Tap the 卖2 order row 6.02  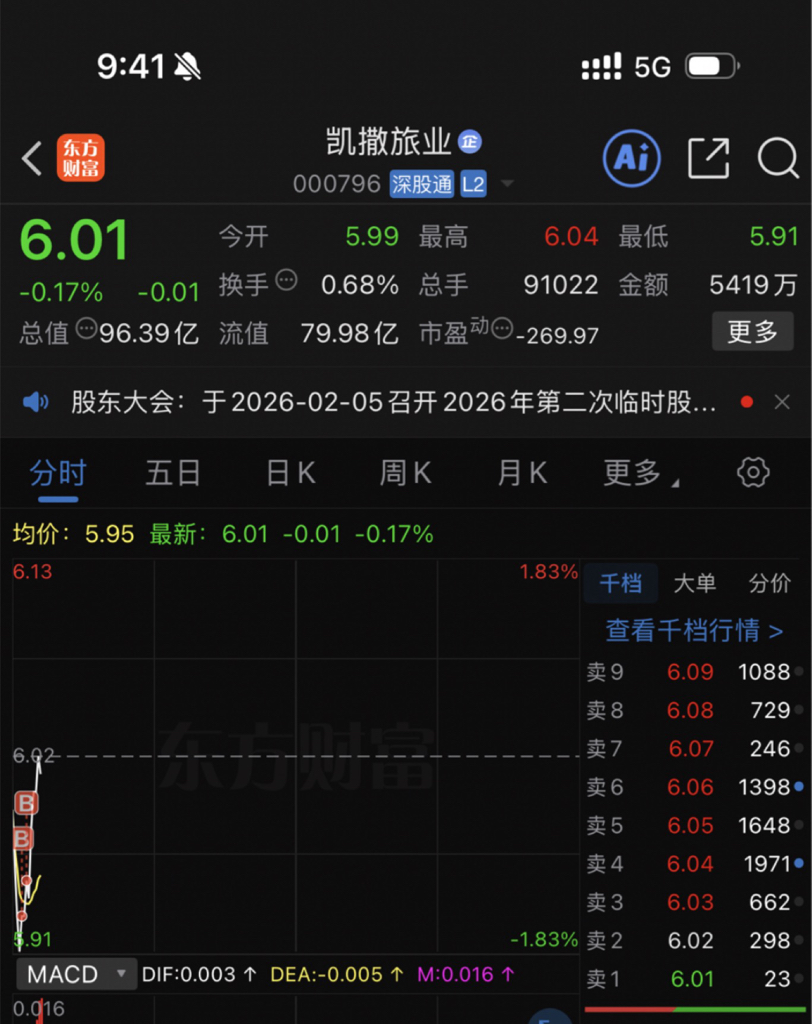click(694, 941)
